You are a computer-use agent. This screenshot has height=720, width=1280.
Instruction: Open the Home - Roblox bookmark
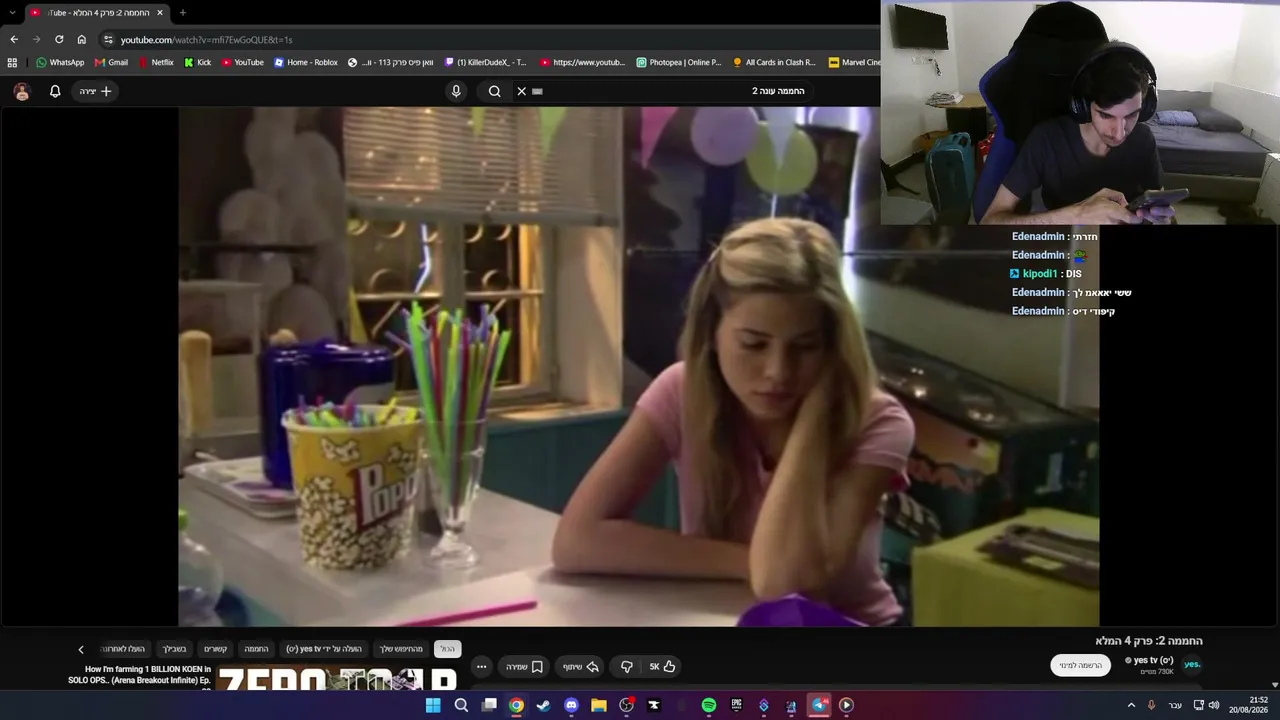tap(306, 62)
